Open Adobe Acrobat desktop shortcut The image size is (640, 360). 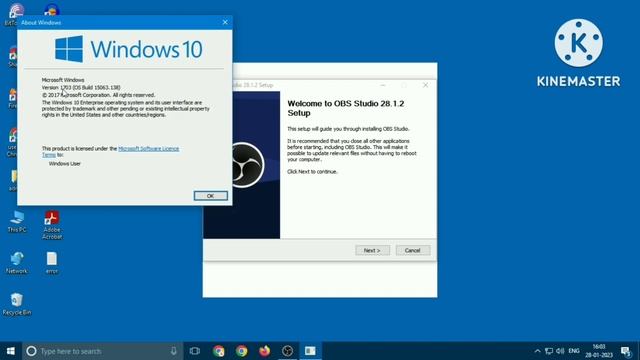52,225
